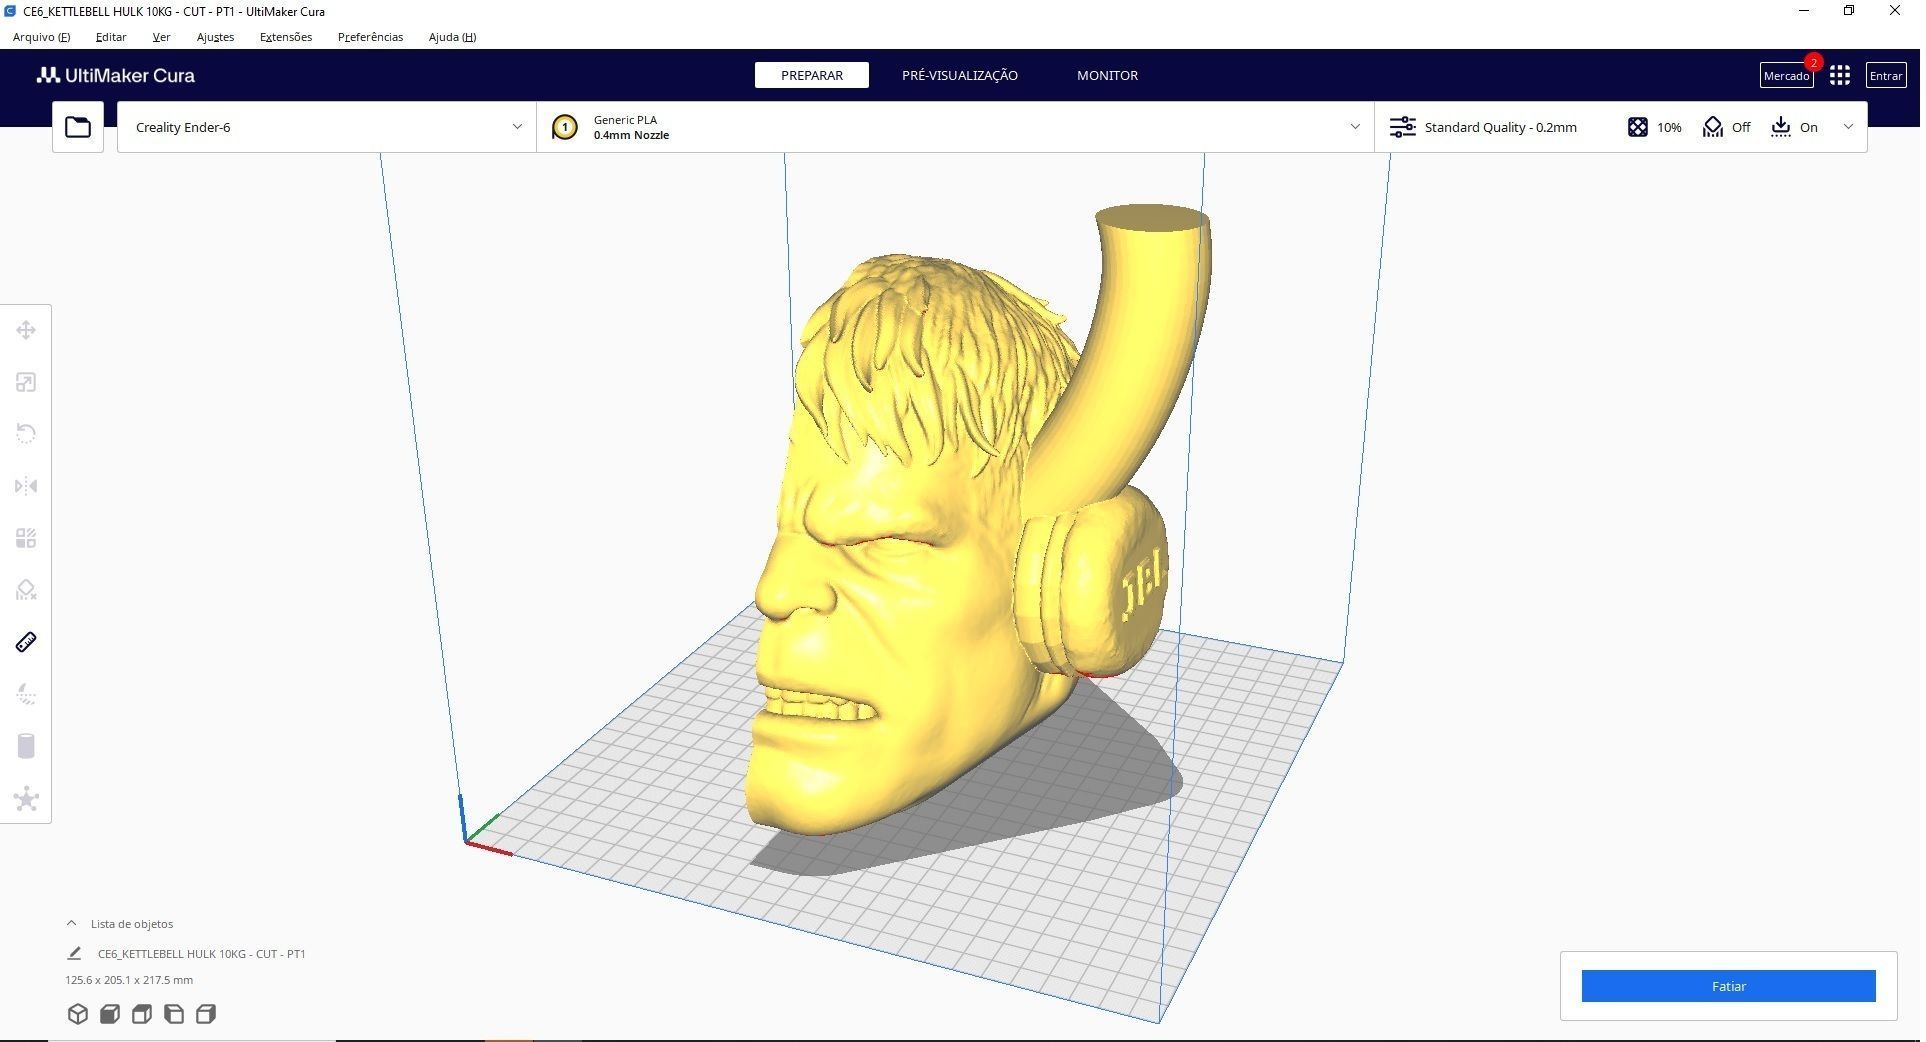This screenshot has height=1042, width=1926.
Task: Click the lay-flat surface tool icon
Action: (x=26, y=694)
